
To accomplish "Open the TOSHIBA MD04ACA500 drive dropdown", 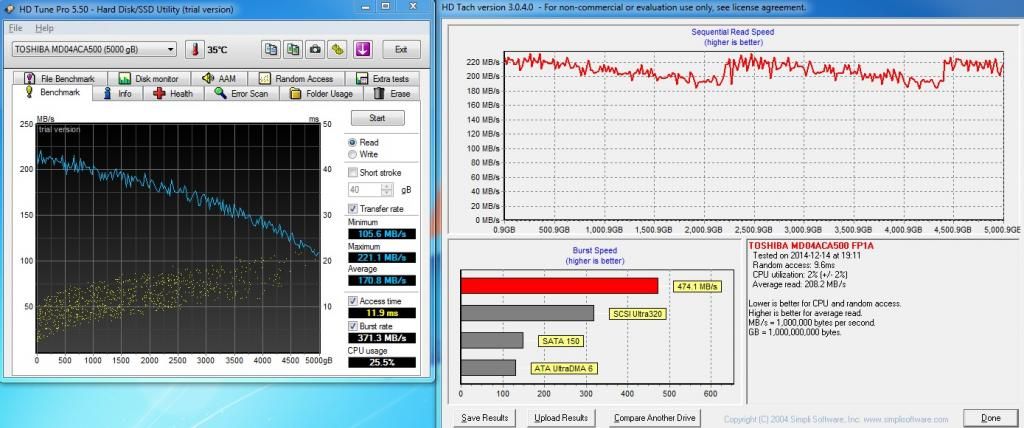I will 94,49.
